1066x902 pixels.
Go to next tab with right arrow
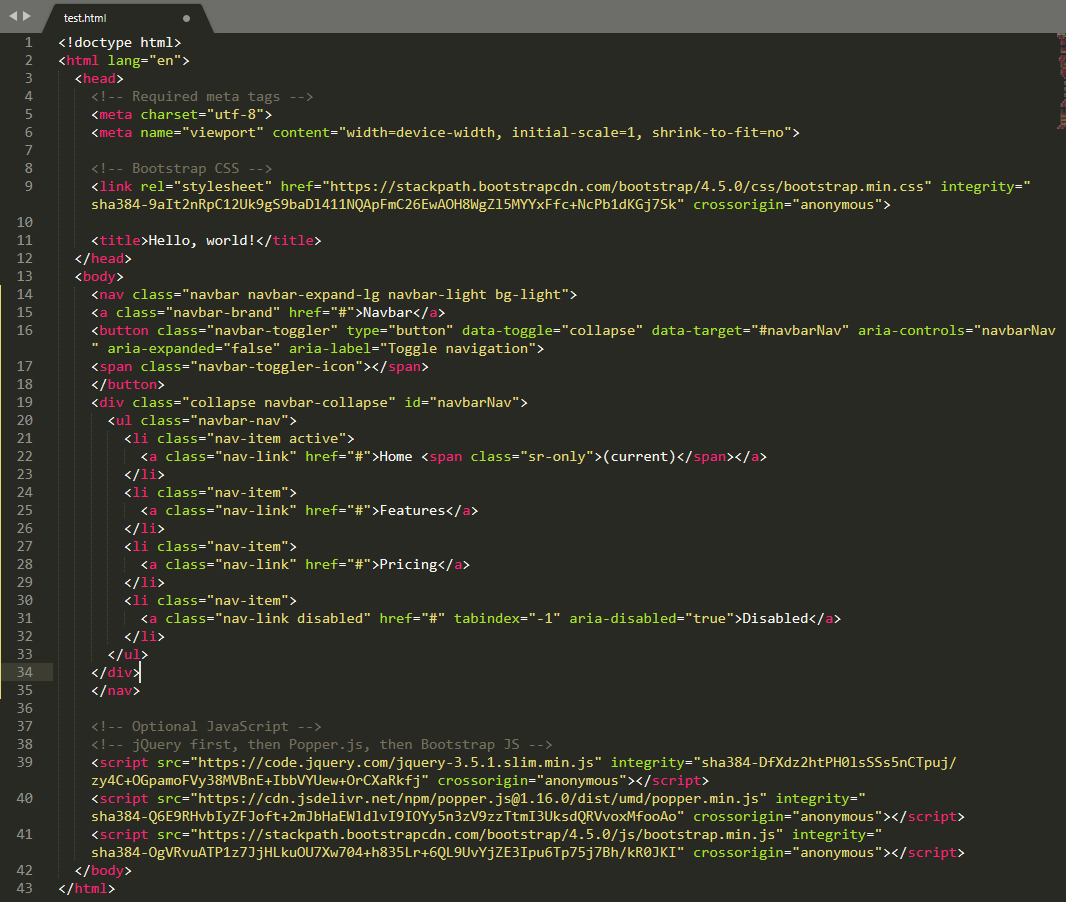coord(27,16)
